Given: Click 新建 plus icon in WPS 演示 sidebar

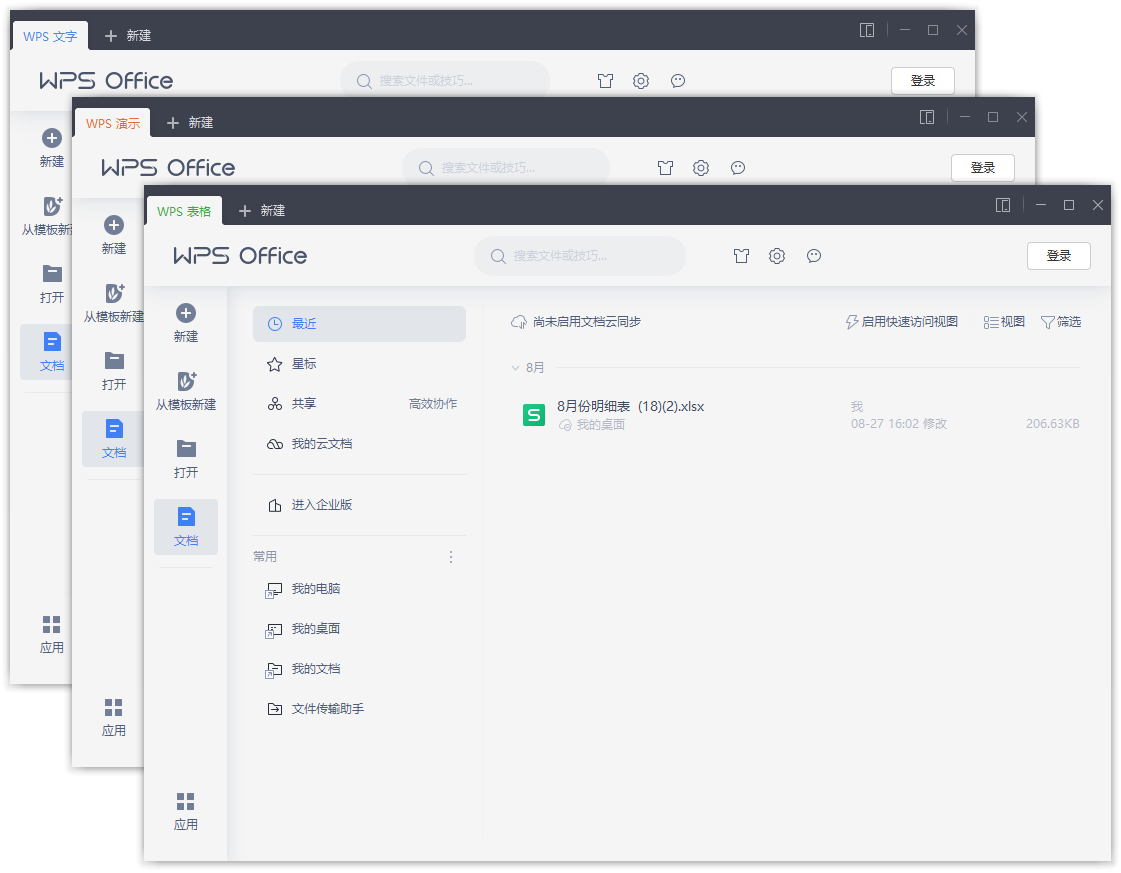Looking at the screenshot, I should tap(114, 225).
